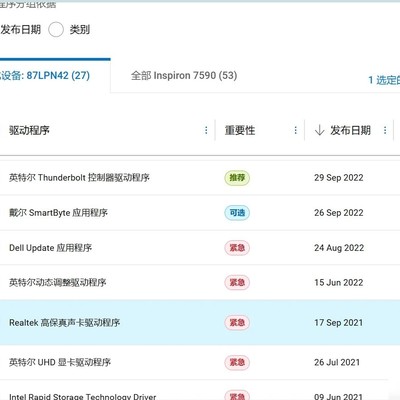Click date 26 Jul 2021

(337, 362)
